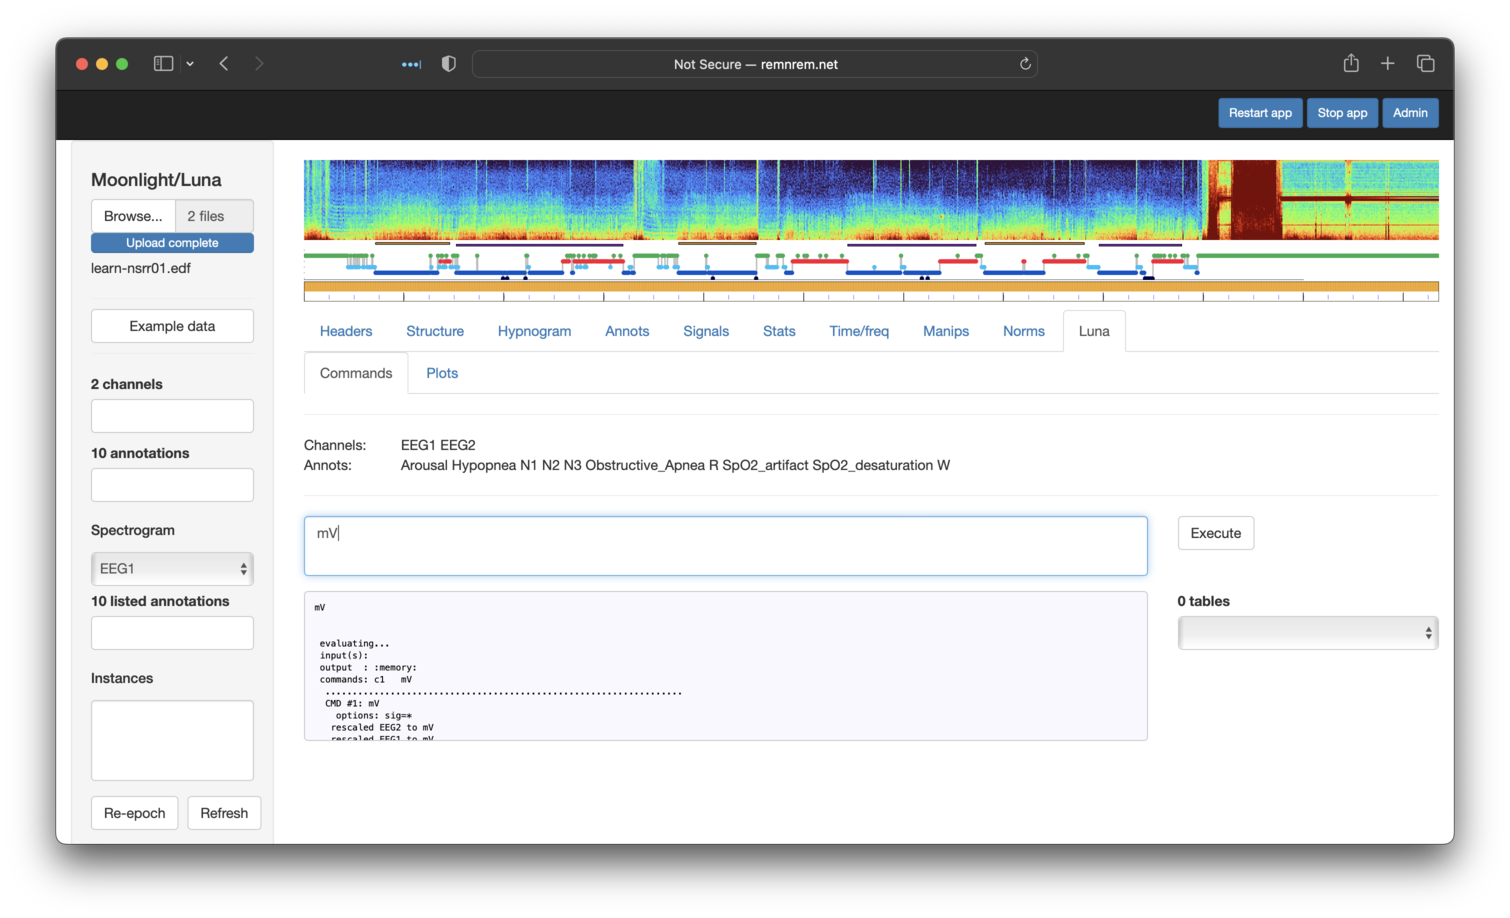Focus the Luna command text box
The image size is (1510, 918).
pos(725,546)
